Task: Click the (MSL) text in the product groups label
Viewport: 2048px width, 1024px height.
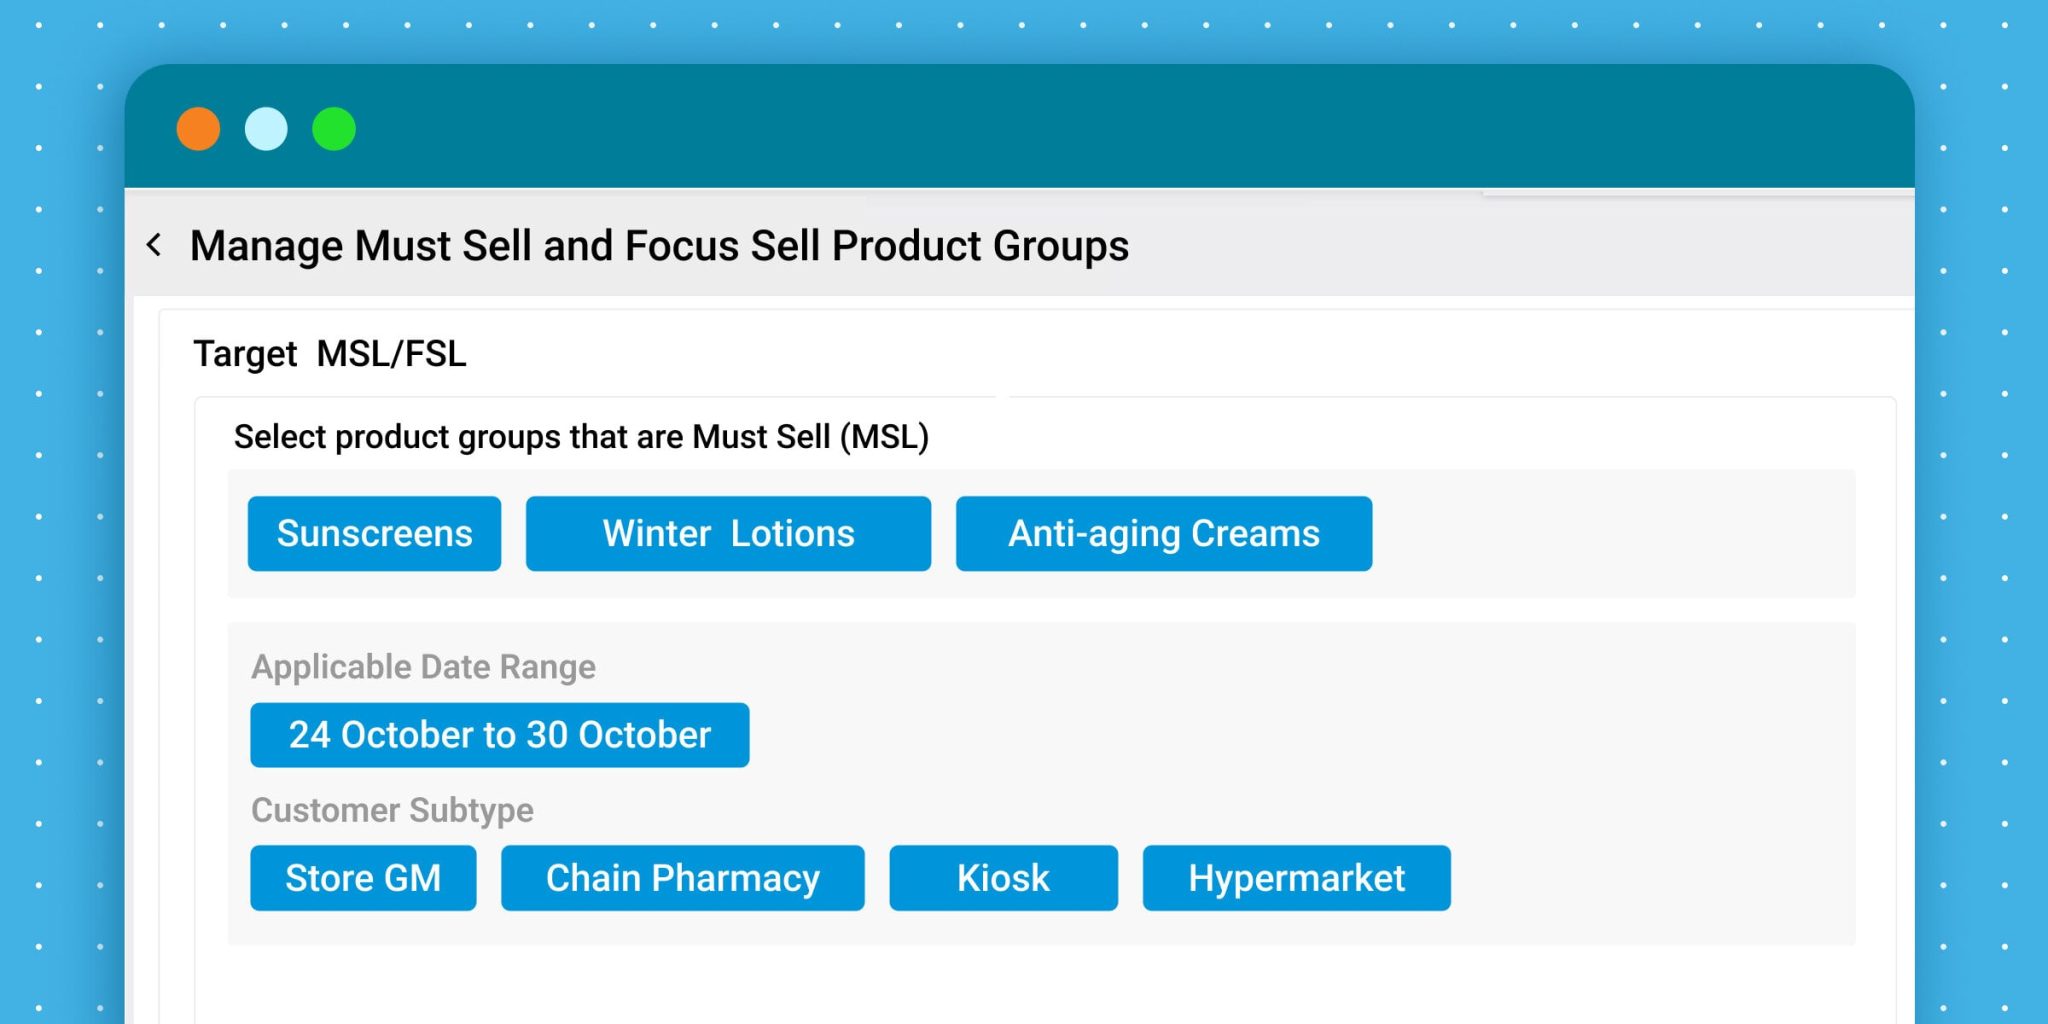Action: click(x=884, y=437)
